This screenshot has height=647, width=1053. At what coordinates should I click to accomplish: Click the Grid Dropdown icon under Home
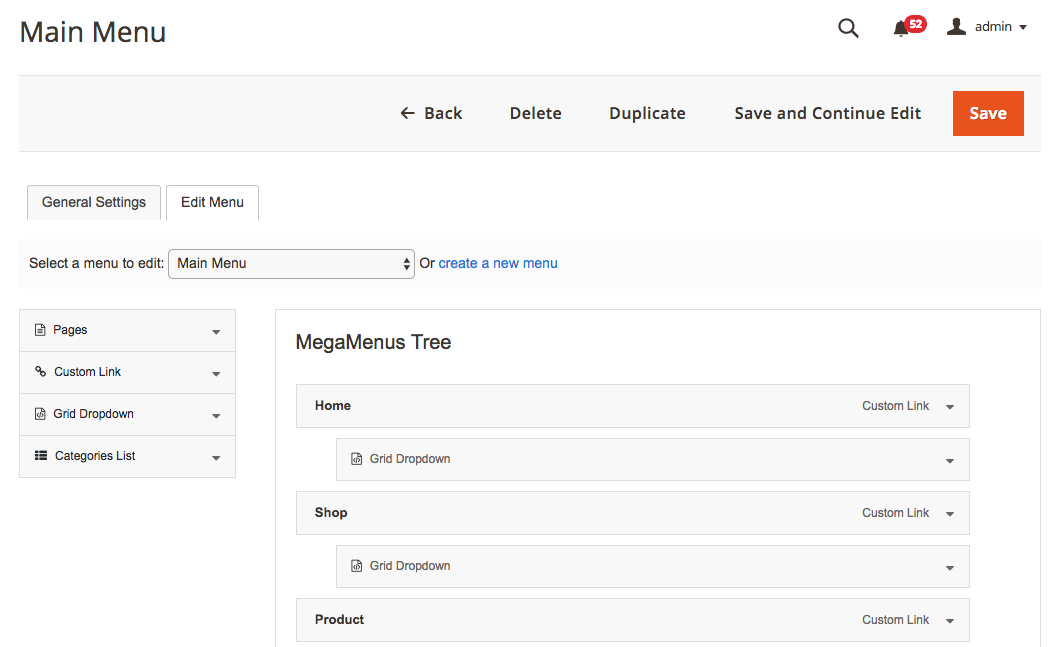356,459
